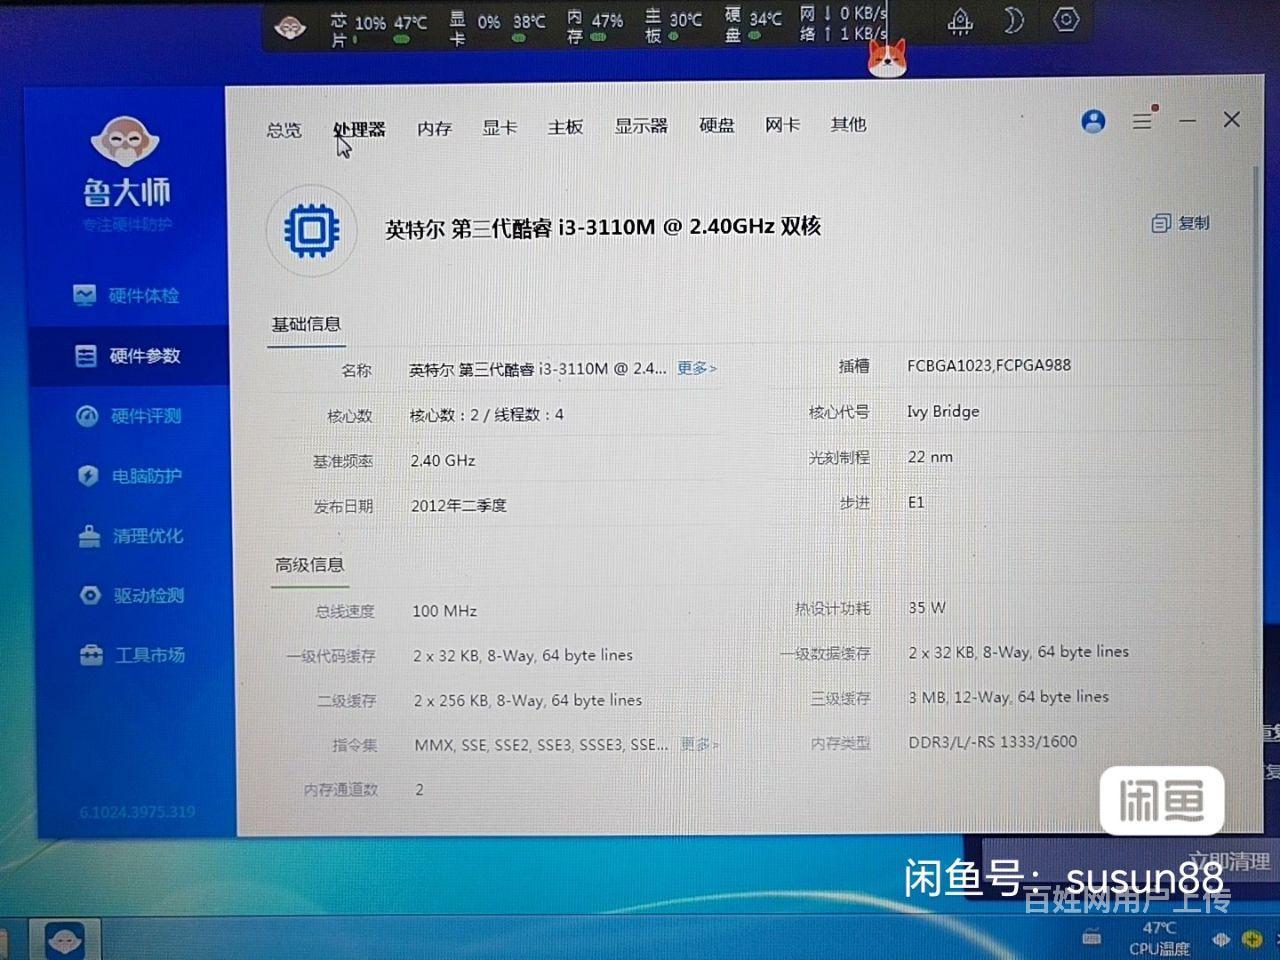Expand 更多 beside instruction set list
The height and width of the screenshot is (960, 1280).
click(x=699, y=744)
